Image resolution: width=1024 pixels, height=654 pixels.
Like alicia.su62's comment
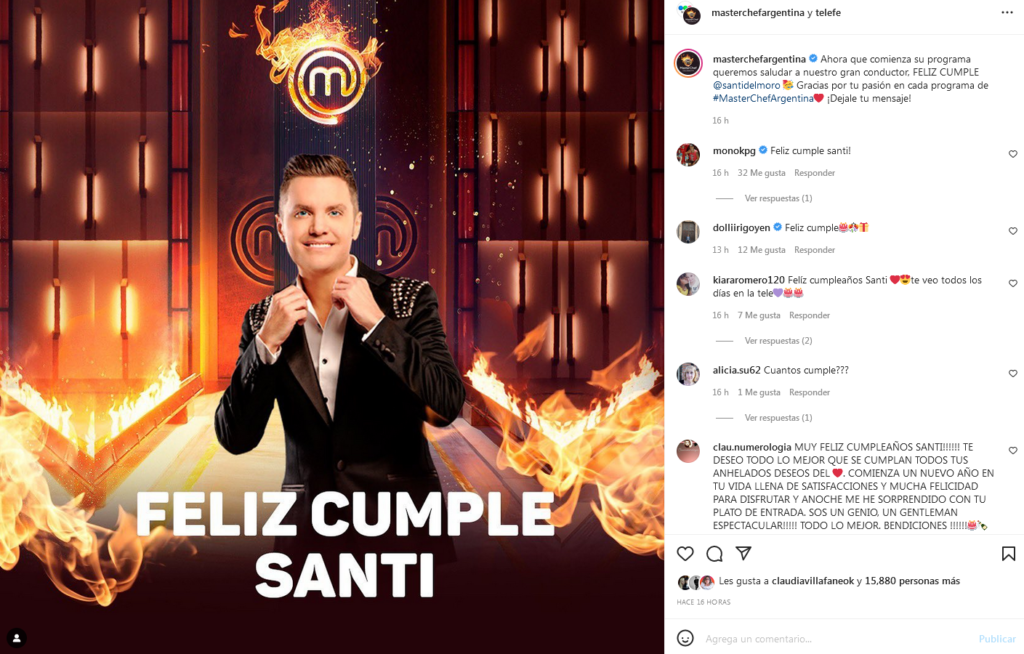tap(1013, 374)
